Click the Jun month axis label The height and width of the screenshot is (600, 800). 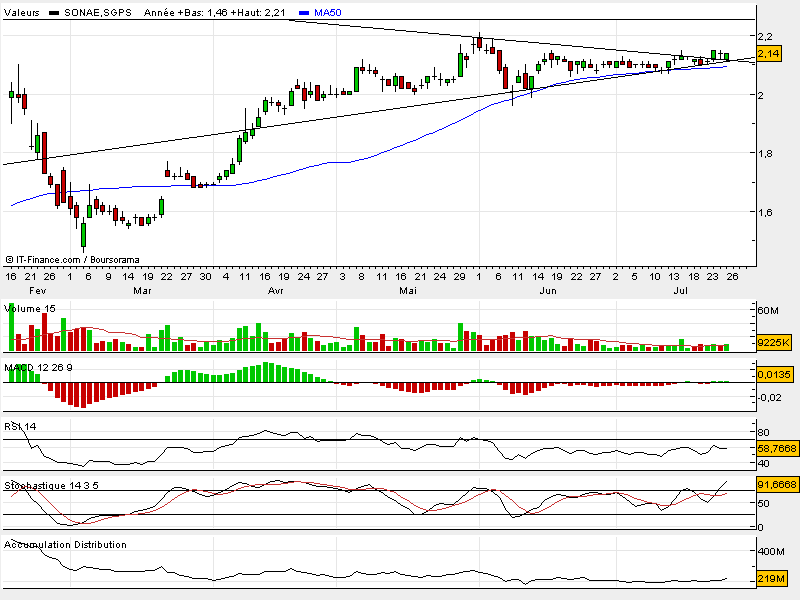[x=548, y=290]
